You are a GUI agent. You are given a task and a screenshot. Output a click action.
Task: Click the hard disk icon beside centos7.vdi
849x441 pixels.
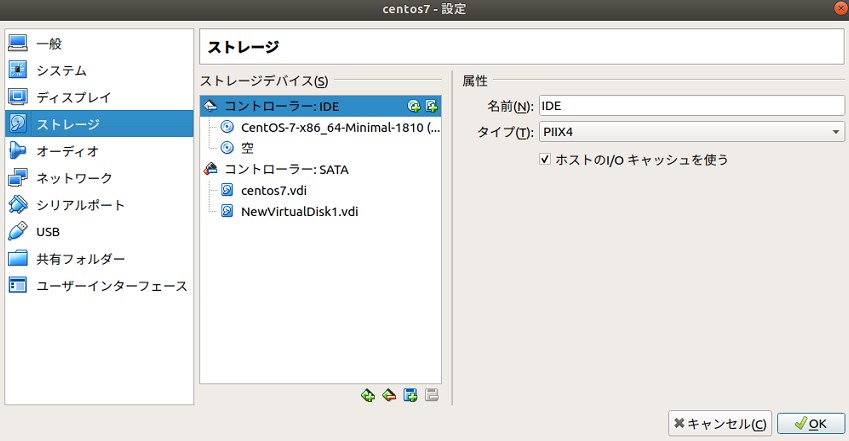pos(227,191)
